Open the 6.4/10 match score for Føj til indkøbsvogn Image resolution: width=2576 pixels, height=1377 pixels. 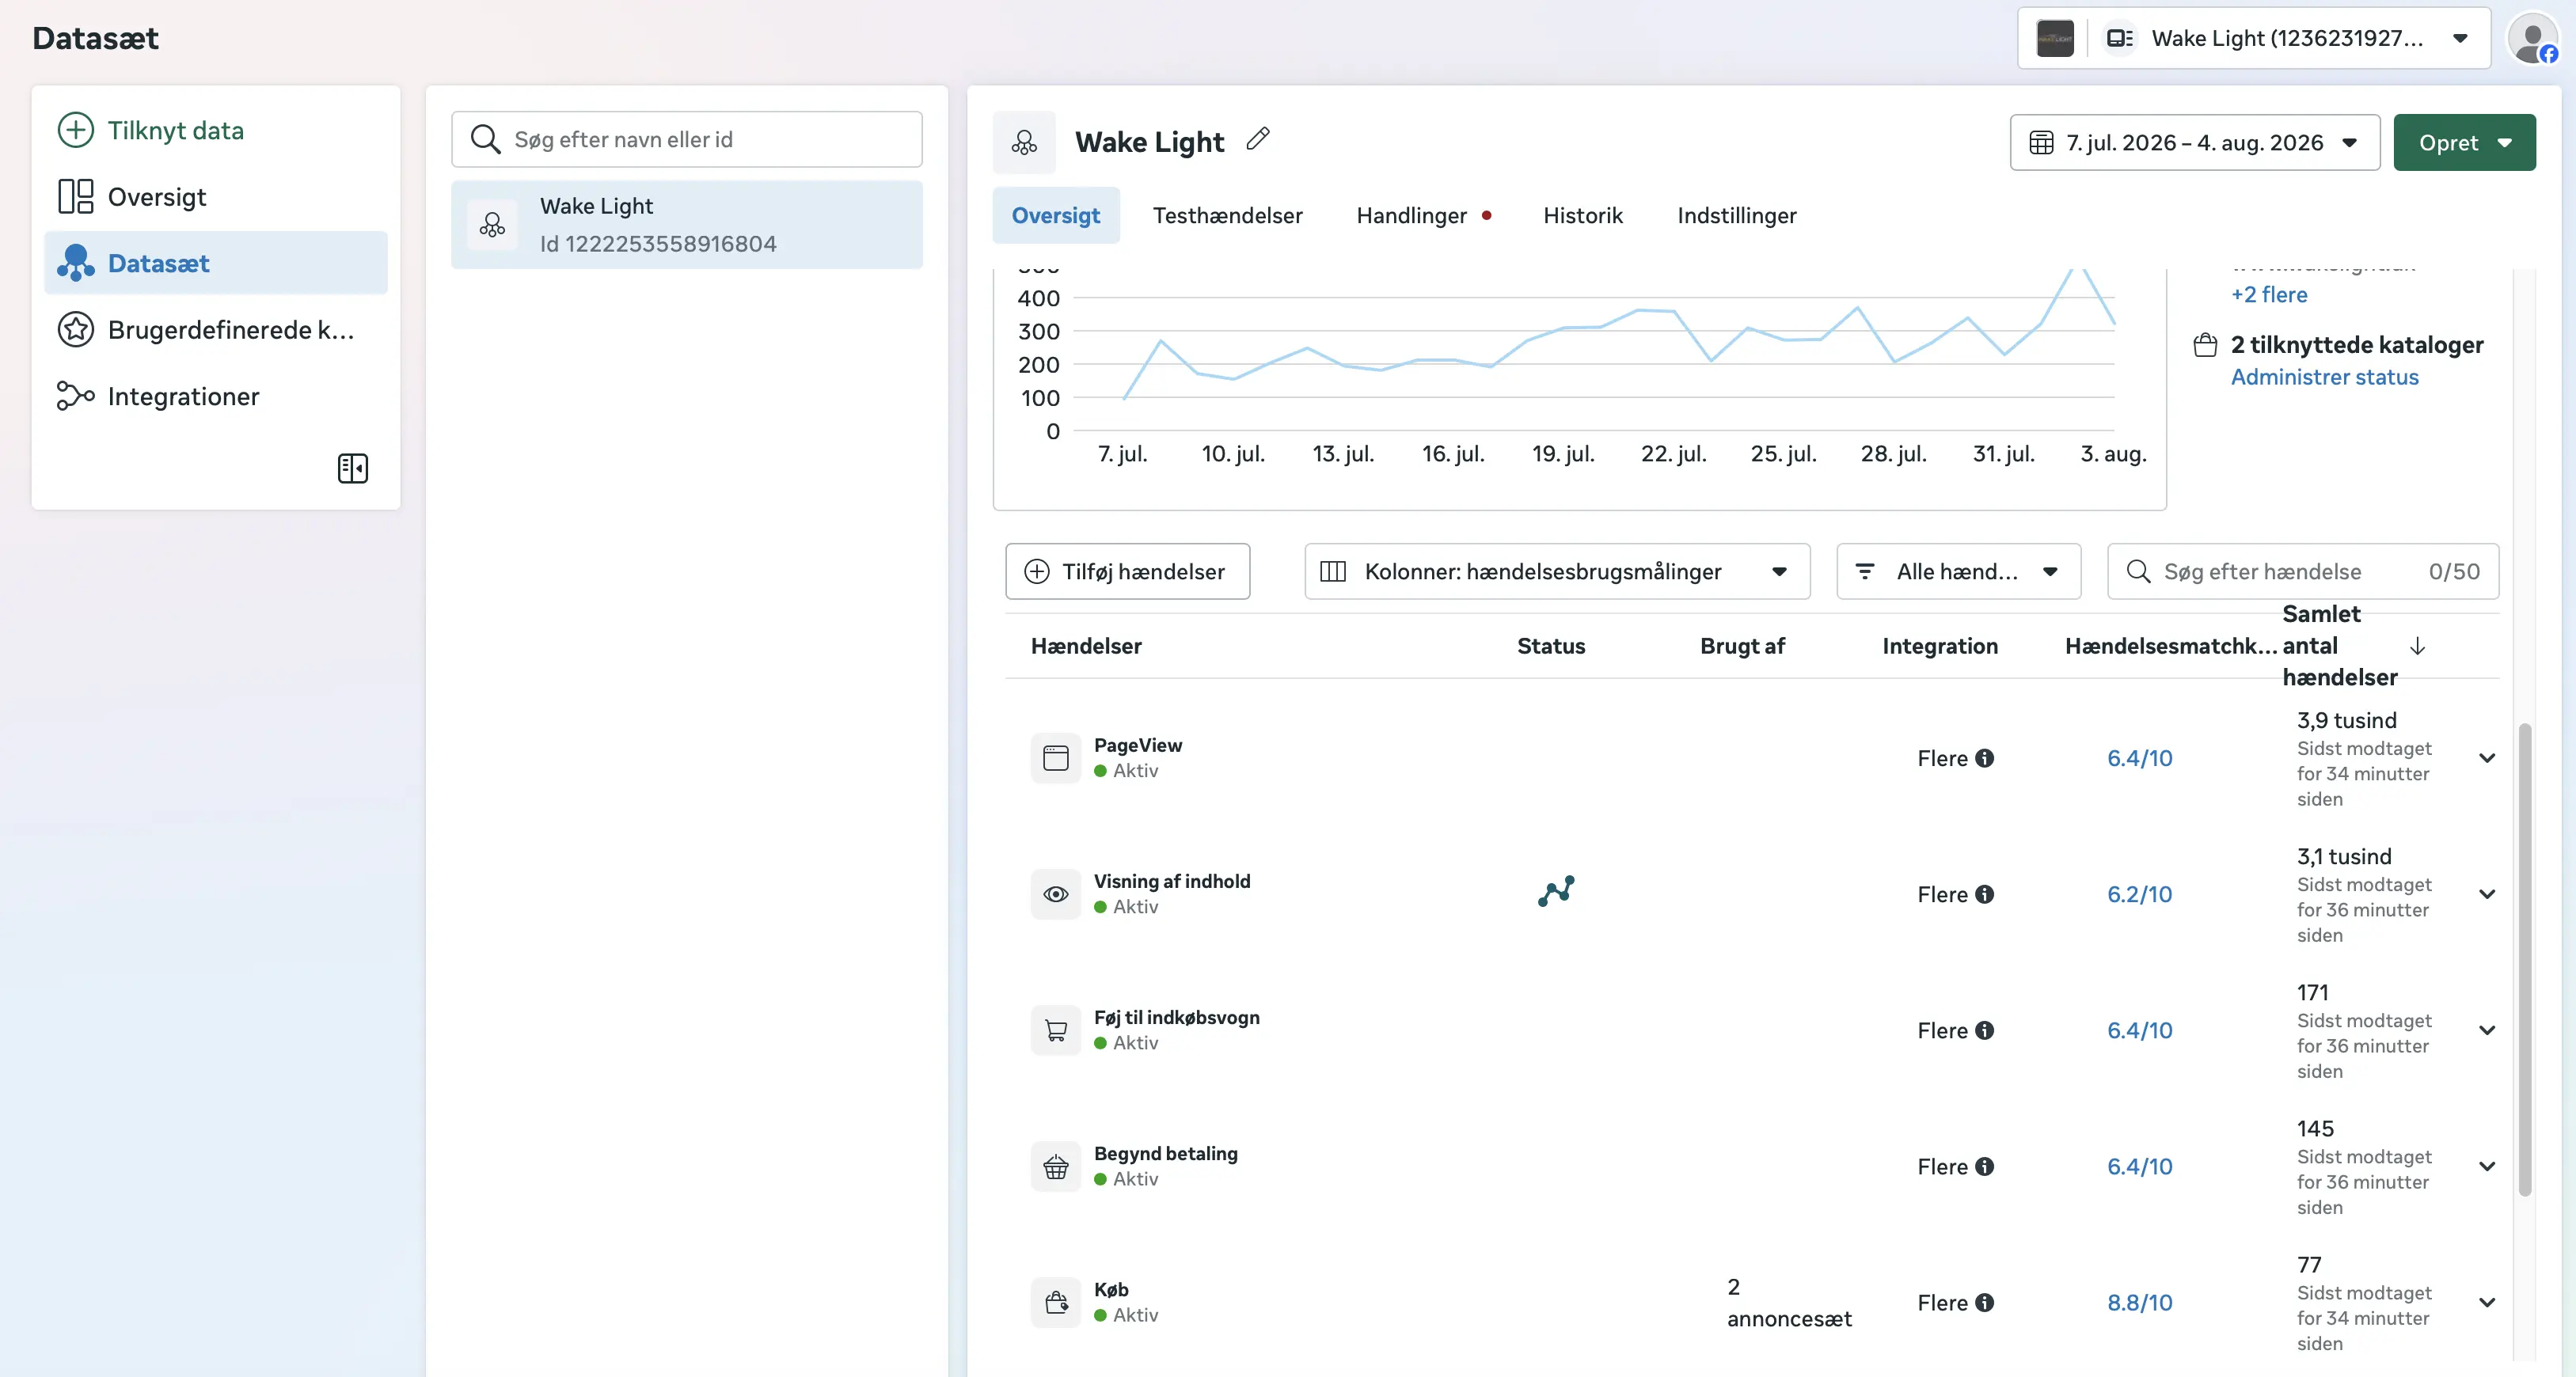(2139, 1030)
